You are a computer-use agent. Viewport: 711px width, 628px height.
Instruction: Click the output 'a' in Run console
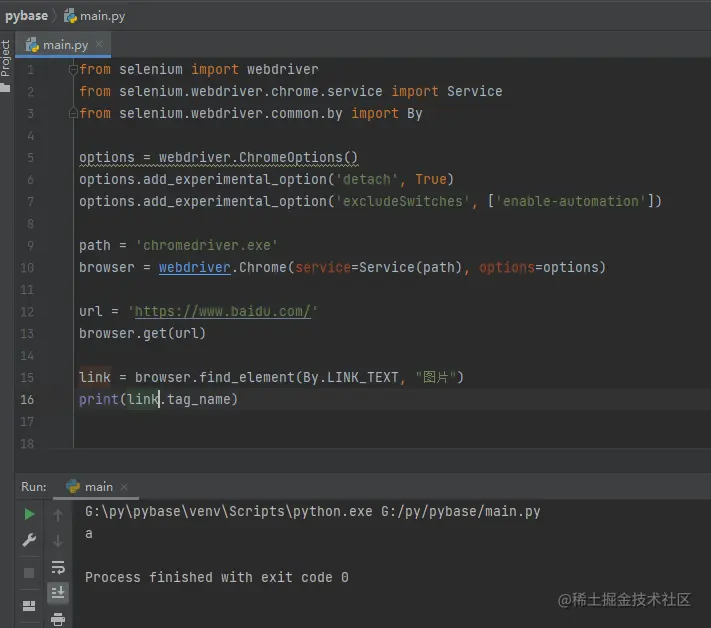pyautogui.click(x=89, y=534)
